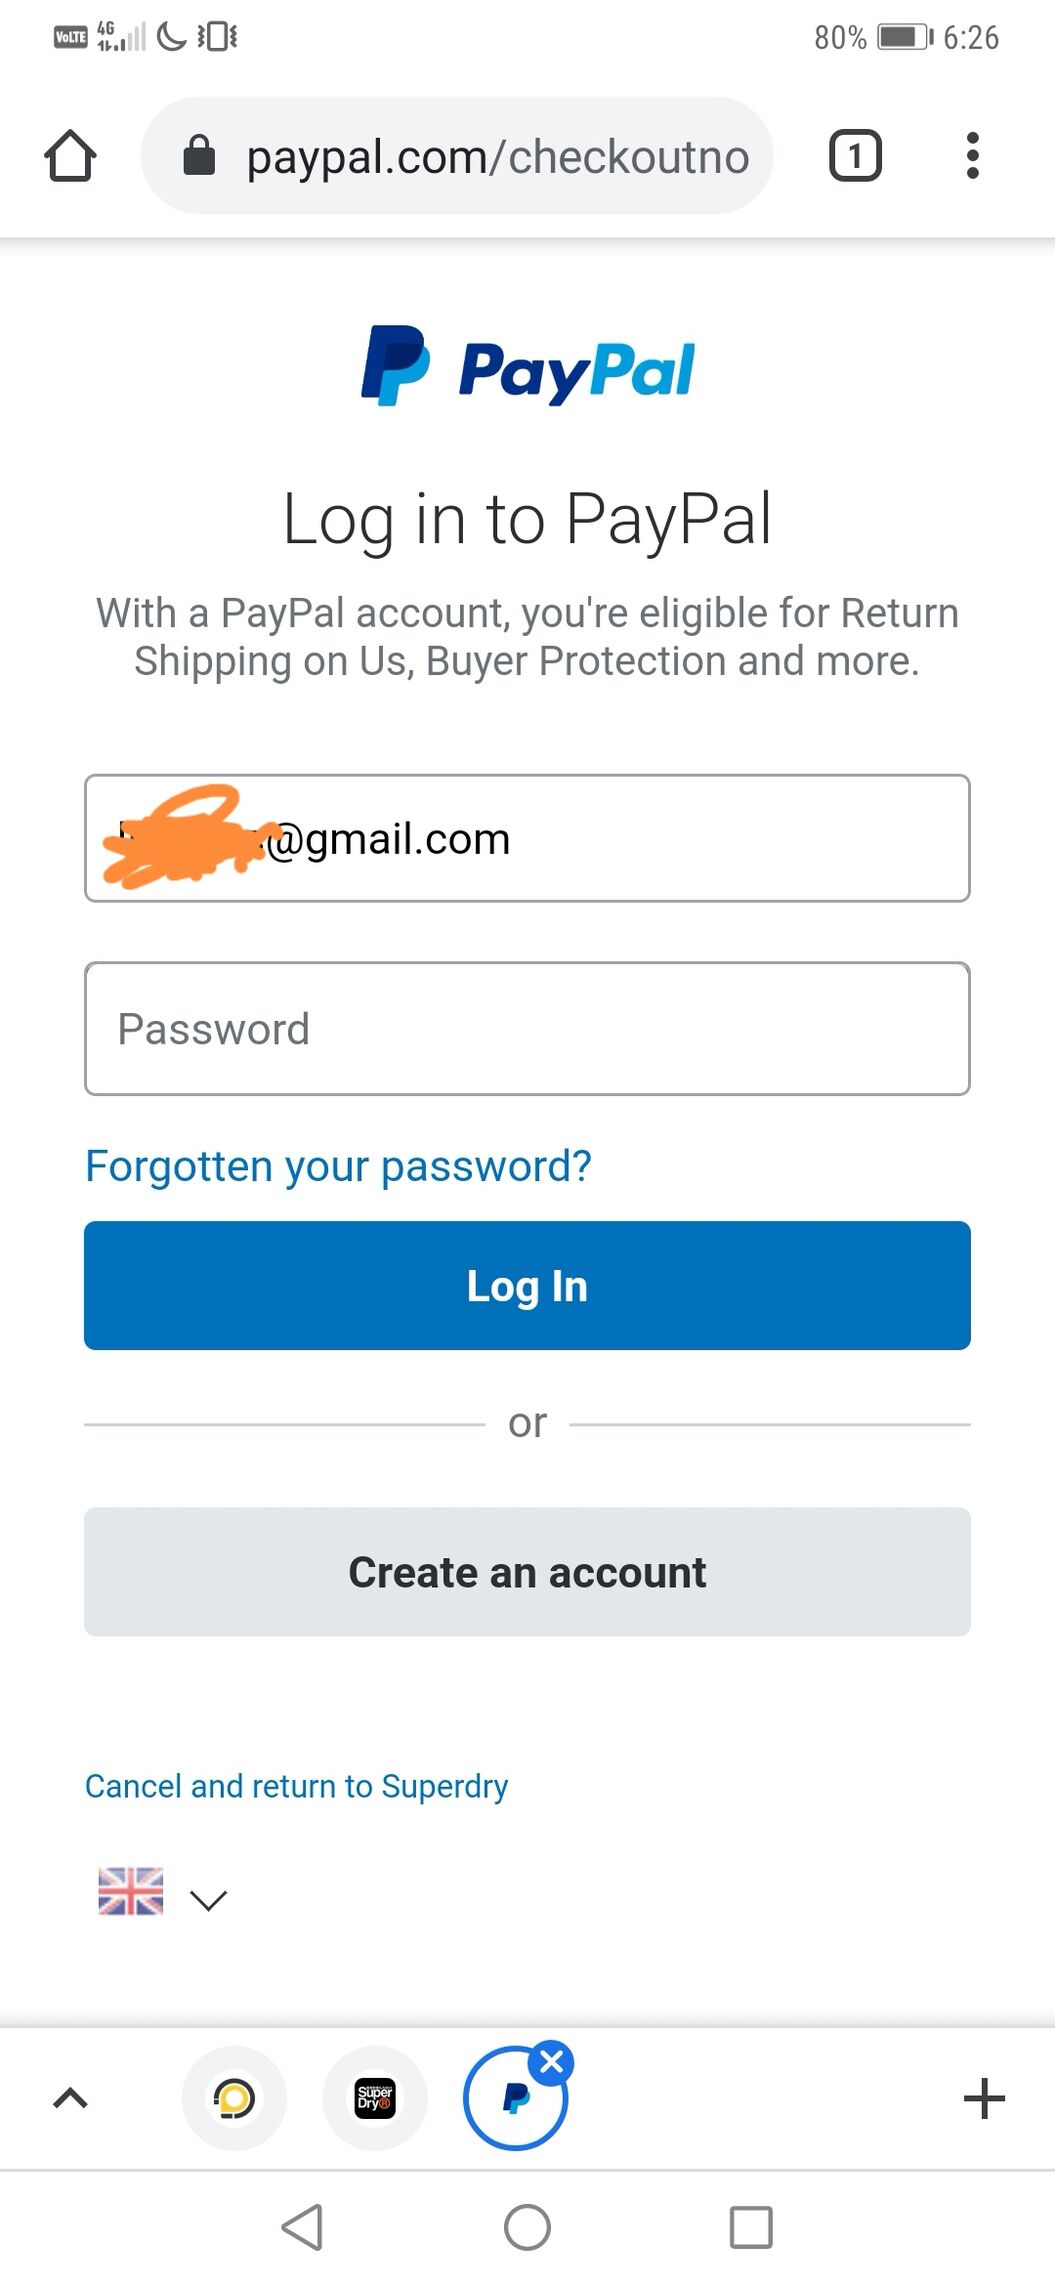
Task: Tap the Password input field
Action: click(527, 1029)
